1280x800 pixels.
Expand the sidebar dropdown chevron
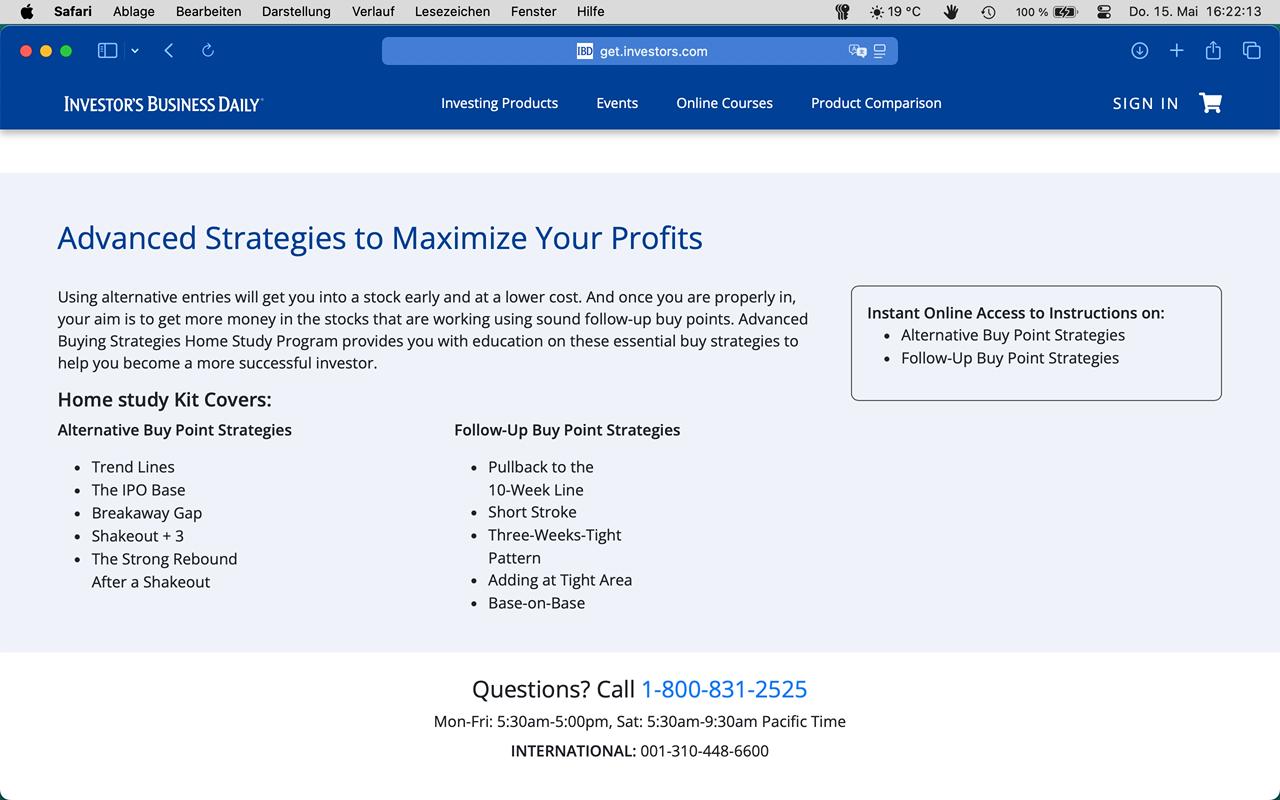click(x=135, y=51)
